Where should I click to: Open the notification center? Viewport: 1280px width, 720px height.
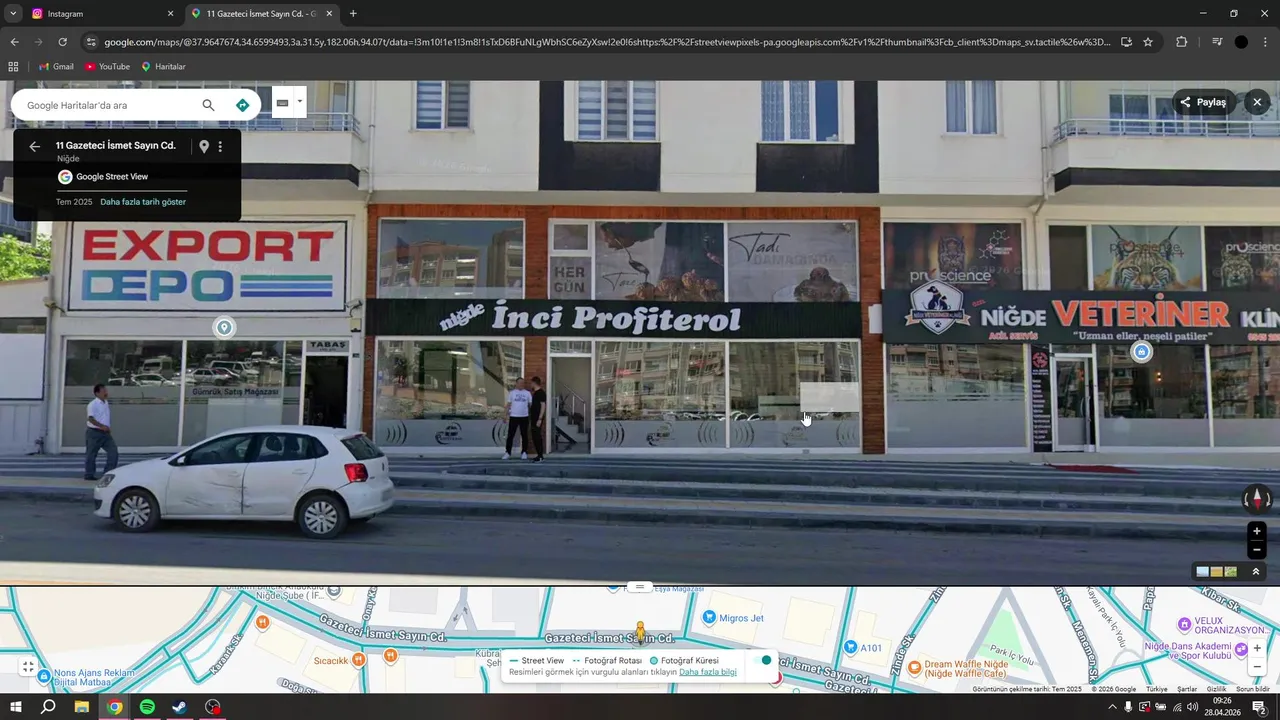coord(1258,707)
